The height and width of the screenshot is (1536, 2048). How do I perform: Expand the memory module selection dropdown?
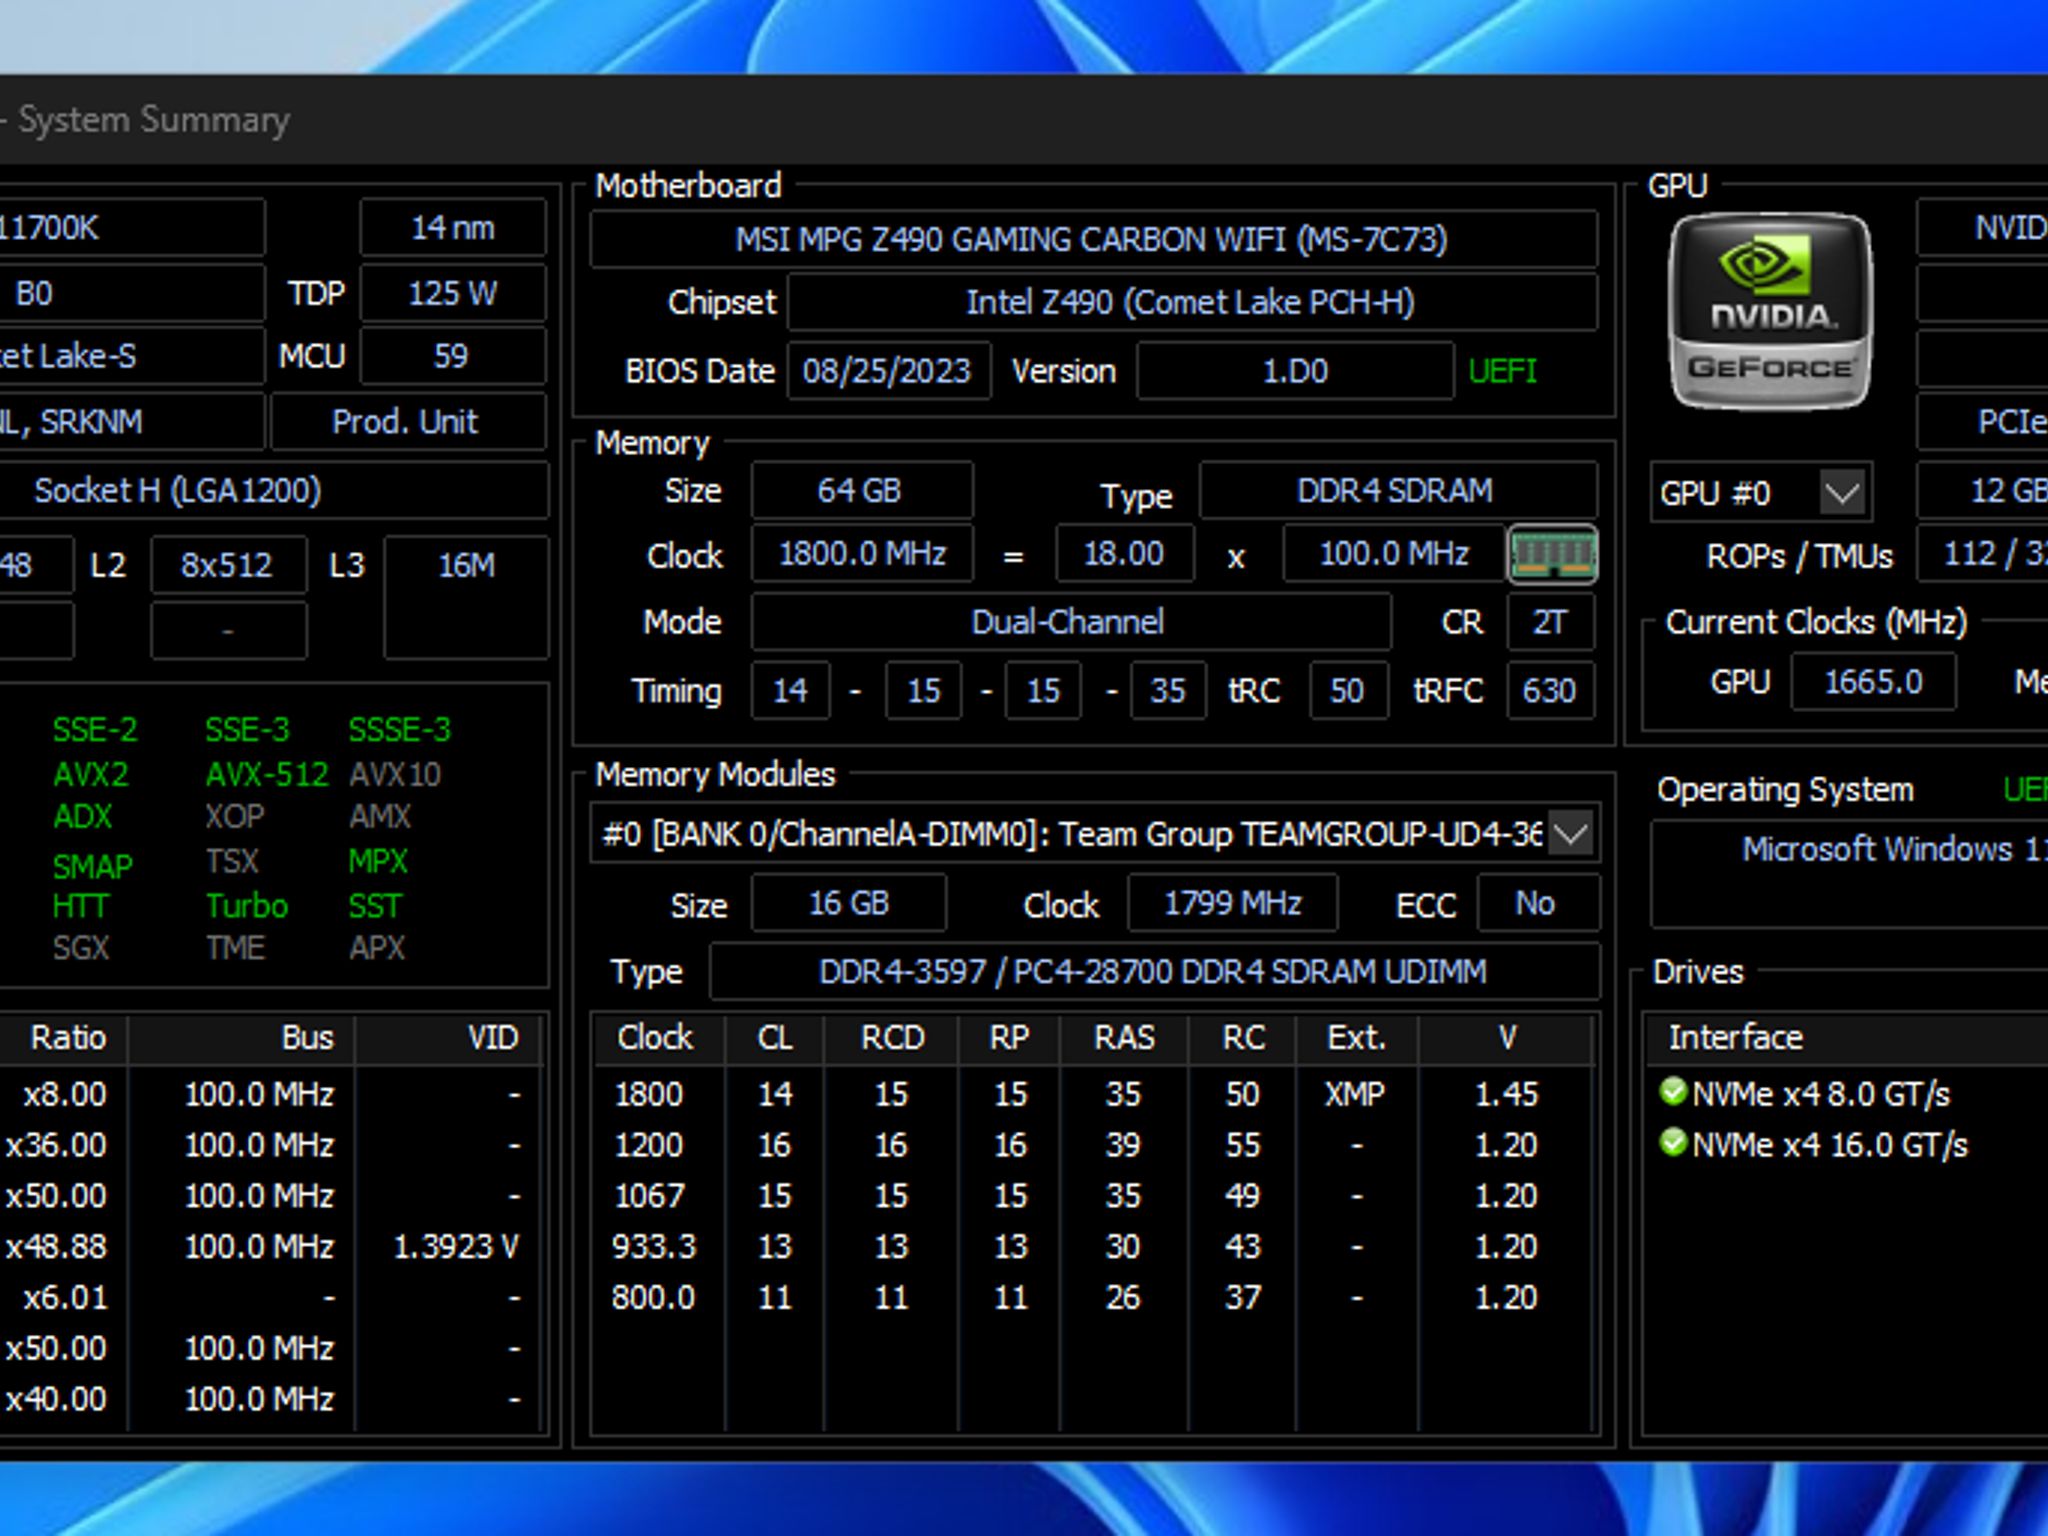point(1571,833)
